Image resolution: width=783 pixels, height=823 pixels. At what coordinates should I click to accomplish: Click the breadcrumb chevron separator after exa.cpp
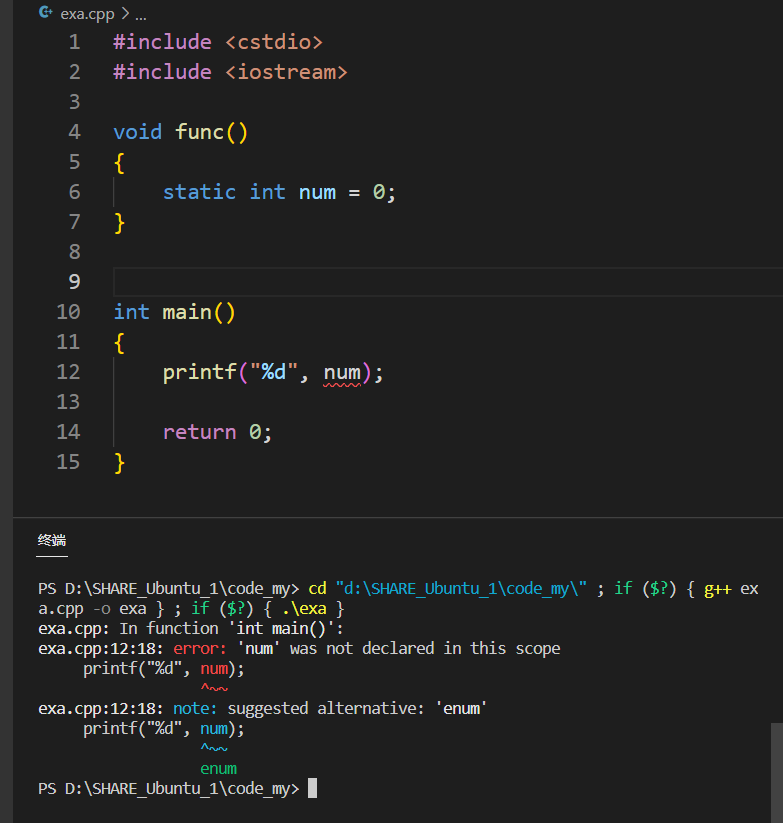[124, 15]
